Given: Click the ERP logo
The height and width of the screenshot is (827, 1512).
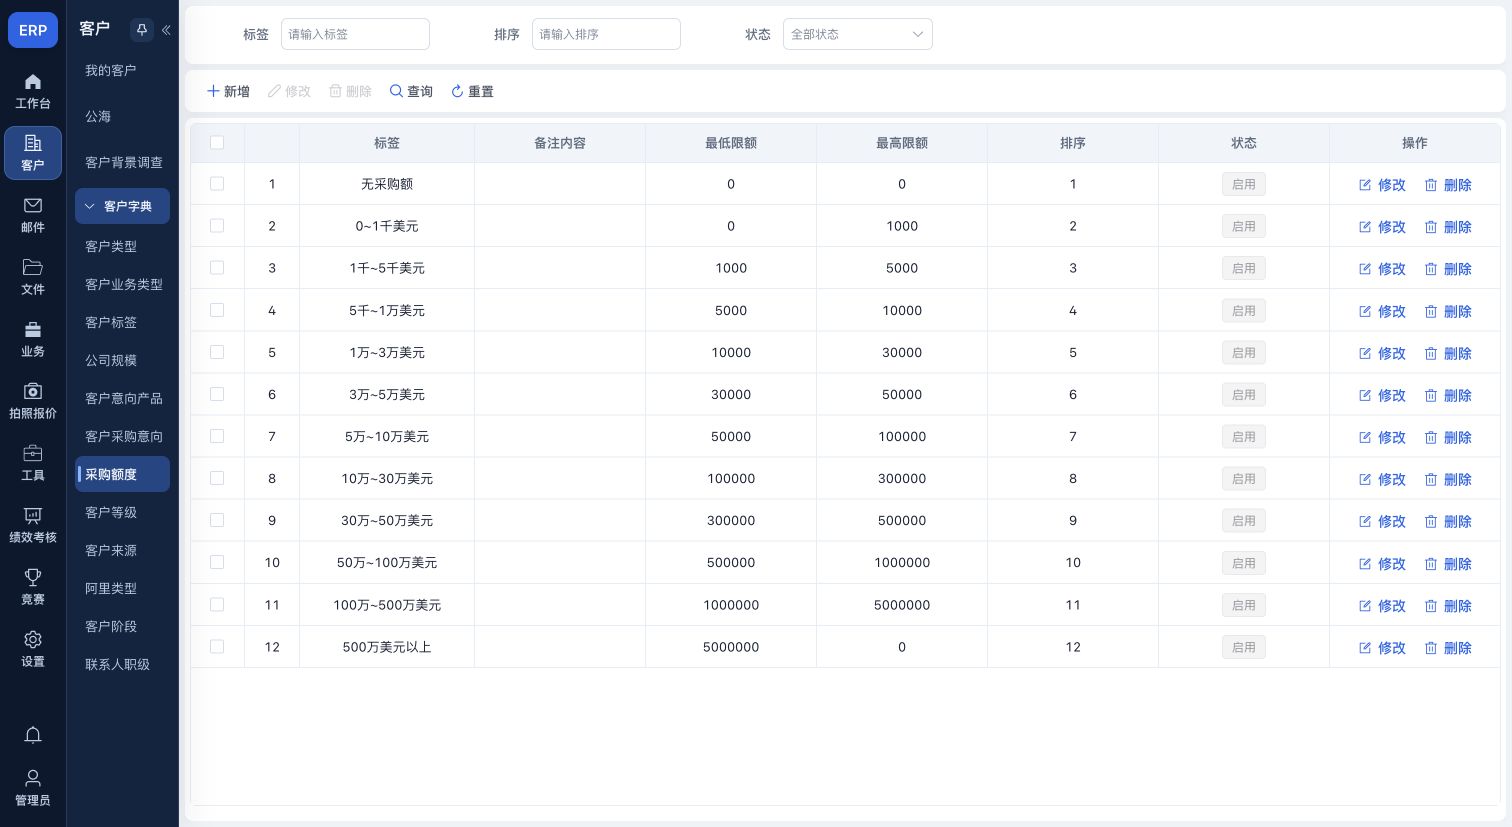Looking at the screenshot, I should pyautogui.click(x=33, y=30).
